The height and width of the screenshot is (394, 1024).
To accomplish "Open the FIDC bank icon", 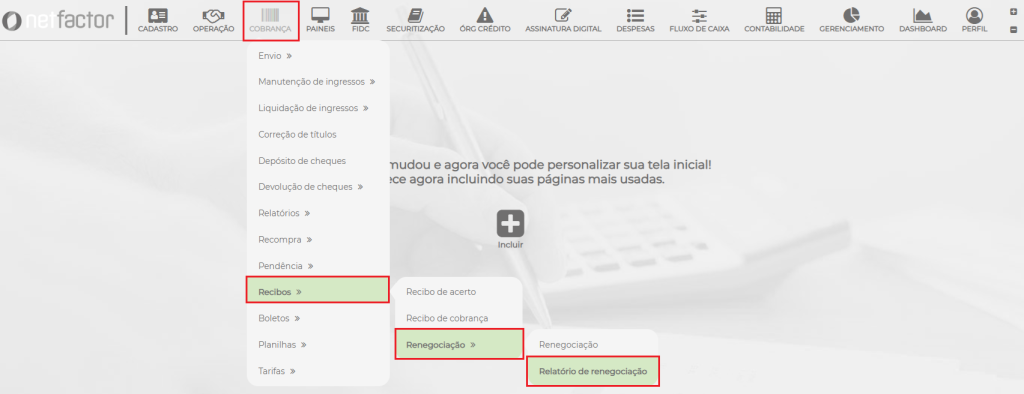I will [x=360, y=16].
